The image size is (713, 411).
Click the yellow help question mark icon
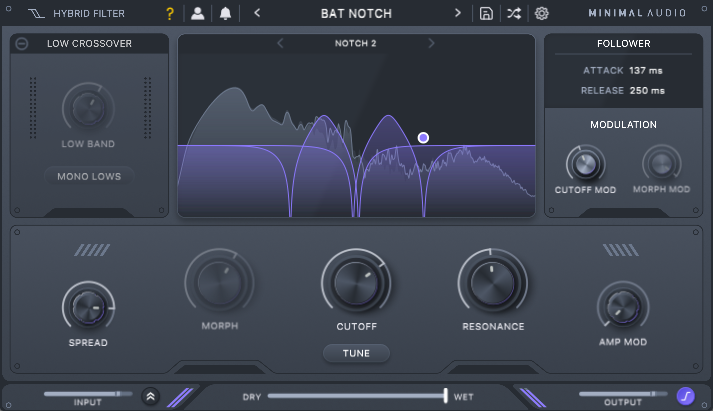169,14
